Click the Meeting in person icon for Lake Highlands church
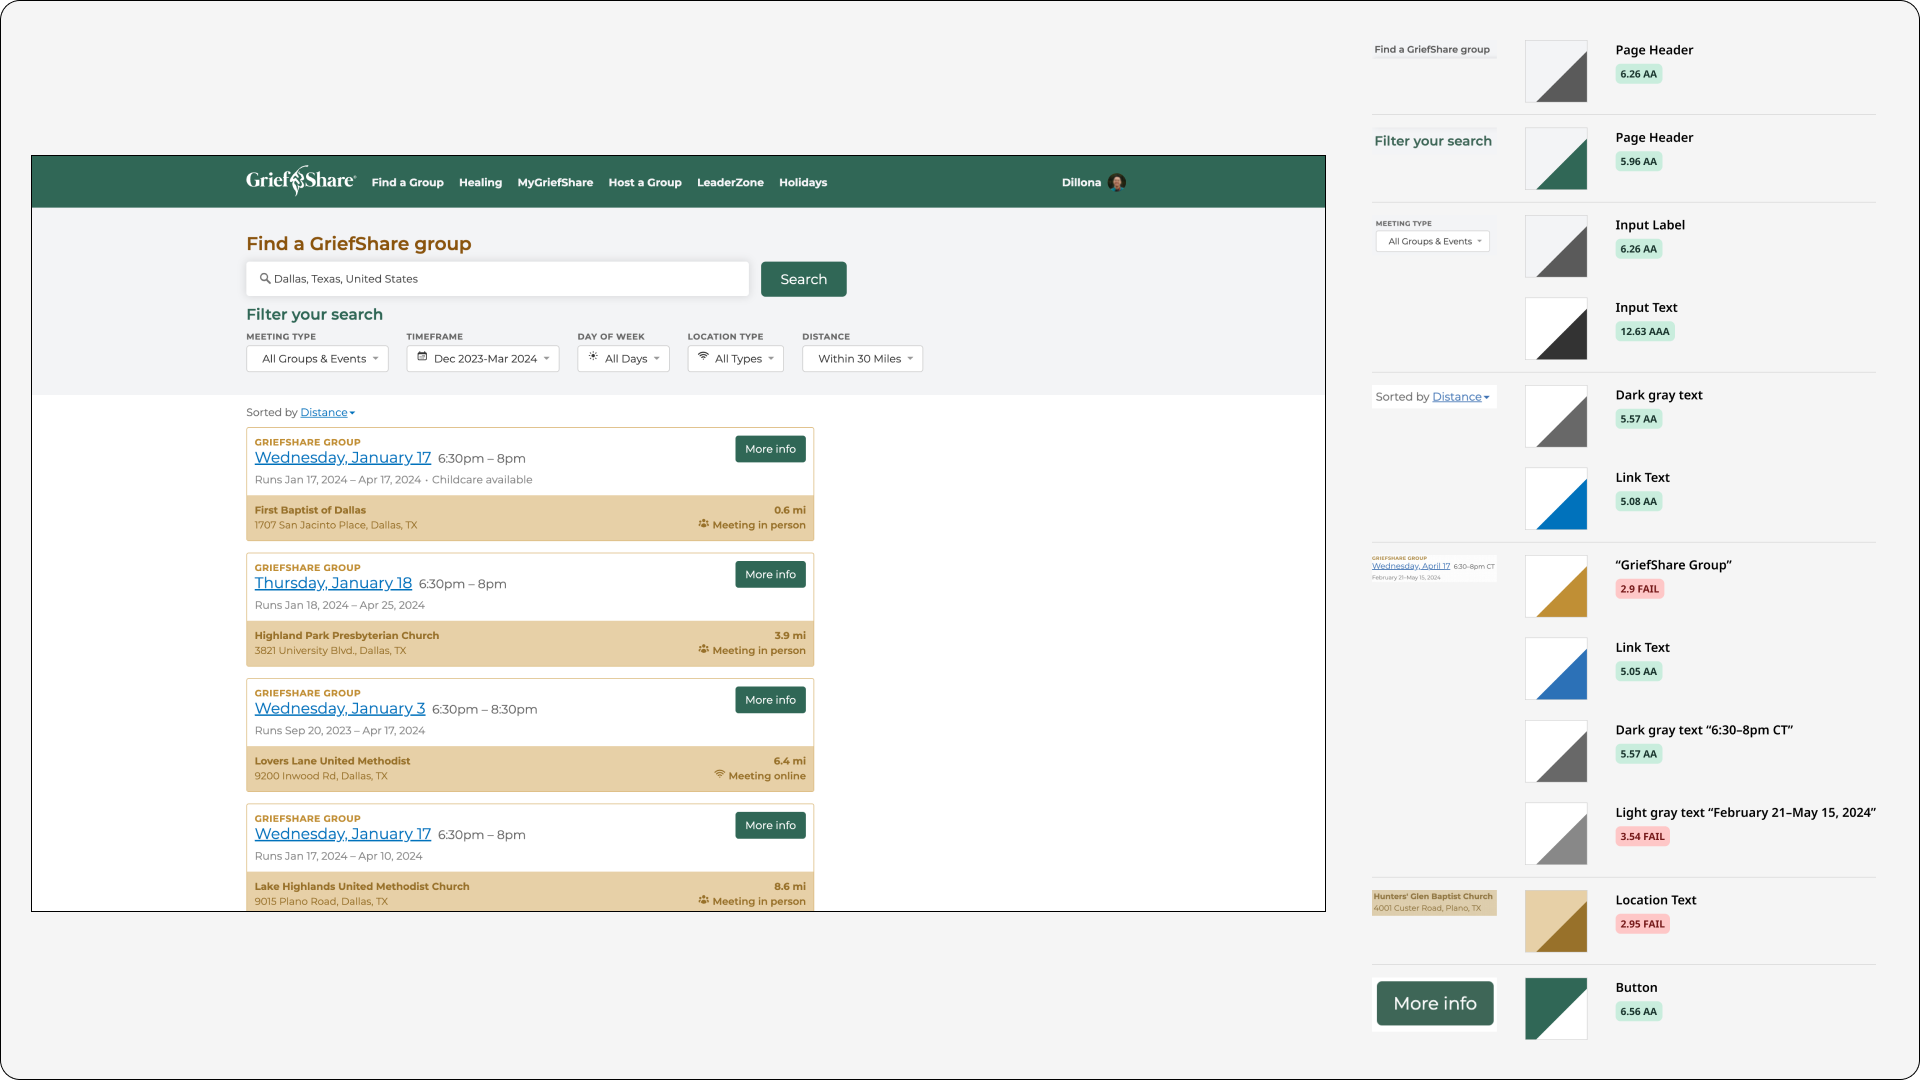The width and height of the screenshot is (1920, 1080). [704, 900]
